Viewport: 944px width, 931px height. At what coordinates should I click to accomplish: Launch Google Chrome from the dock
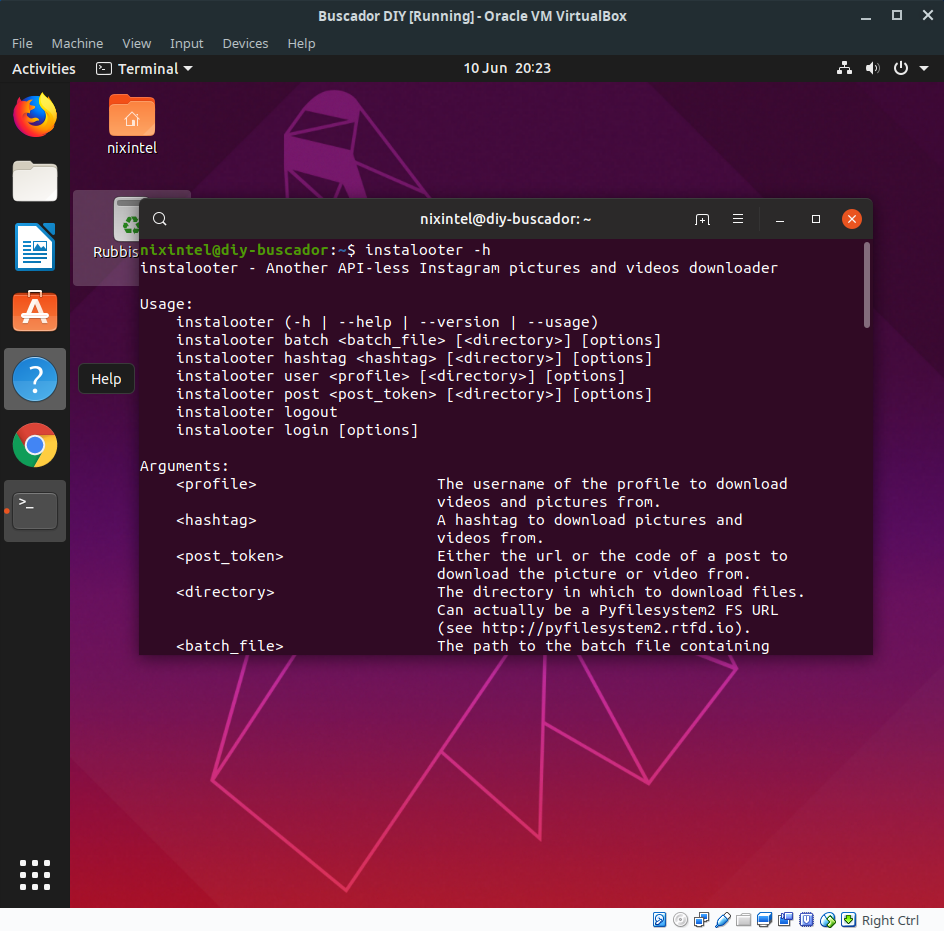pyautogui.click(x=35, y=445)
